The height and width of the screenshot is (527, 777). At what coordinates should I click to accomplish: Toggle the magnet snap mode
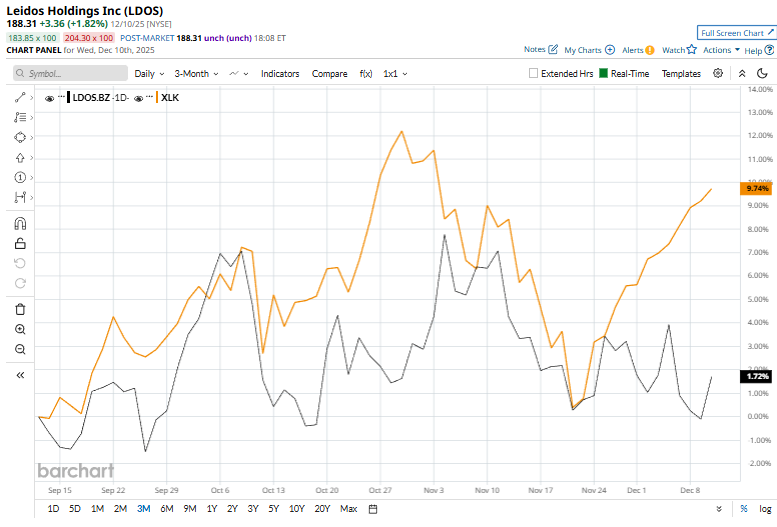pos(20,224)
